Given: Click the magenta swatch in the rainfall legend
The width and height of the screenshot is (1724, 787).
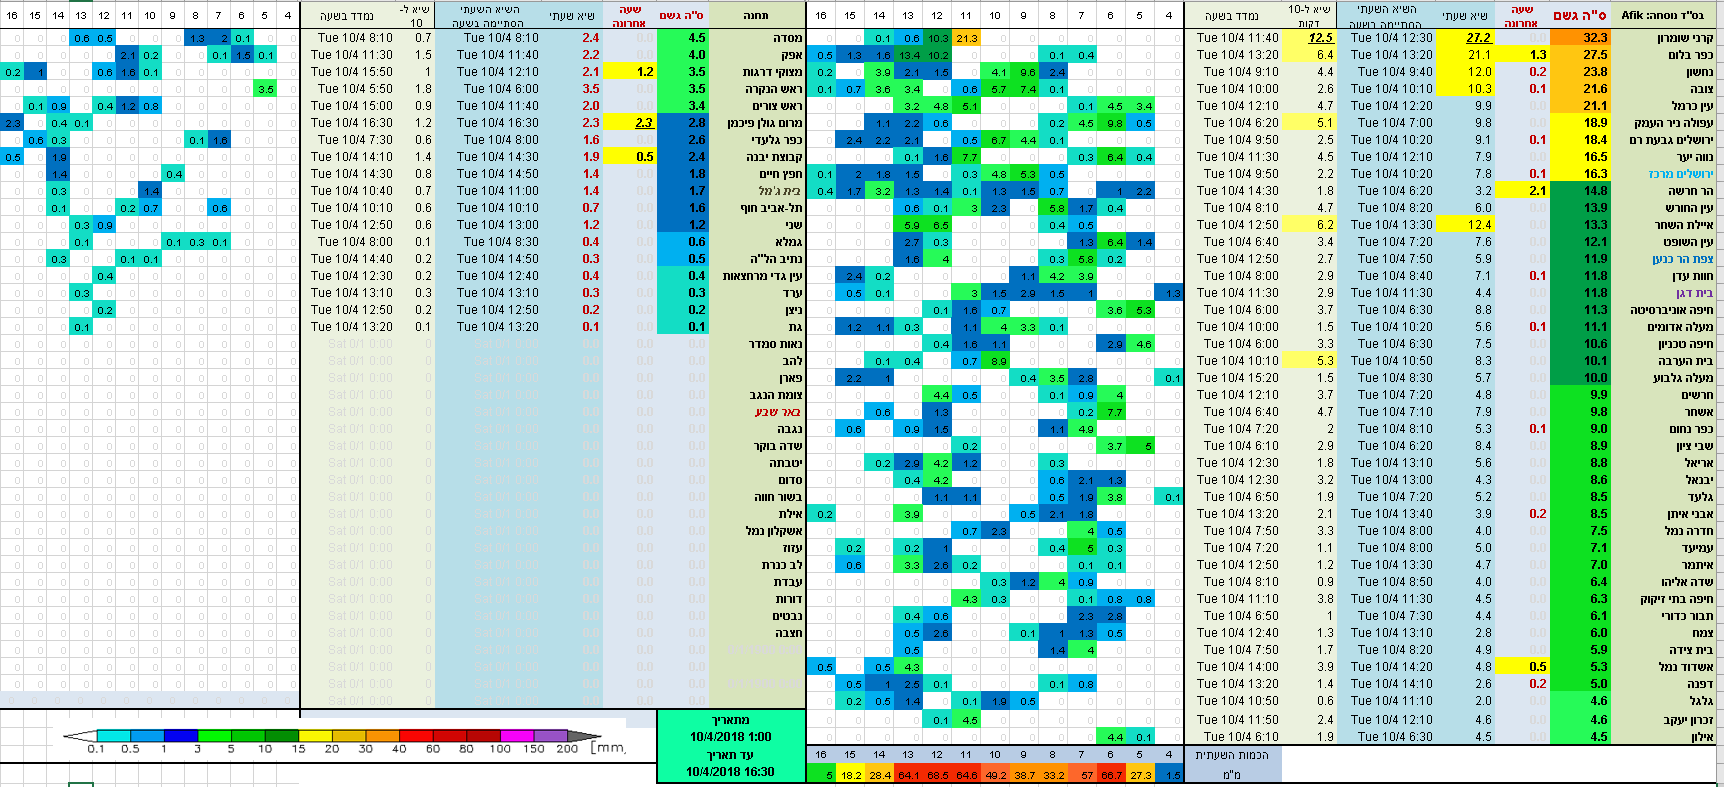Looking at the screenshot, I should tap(516, 735).
